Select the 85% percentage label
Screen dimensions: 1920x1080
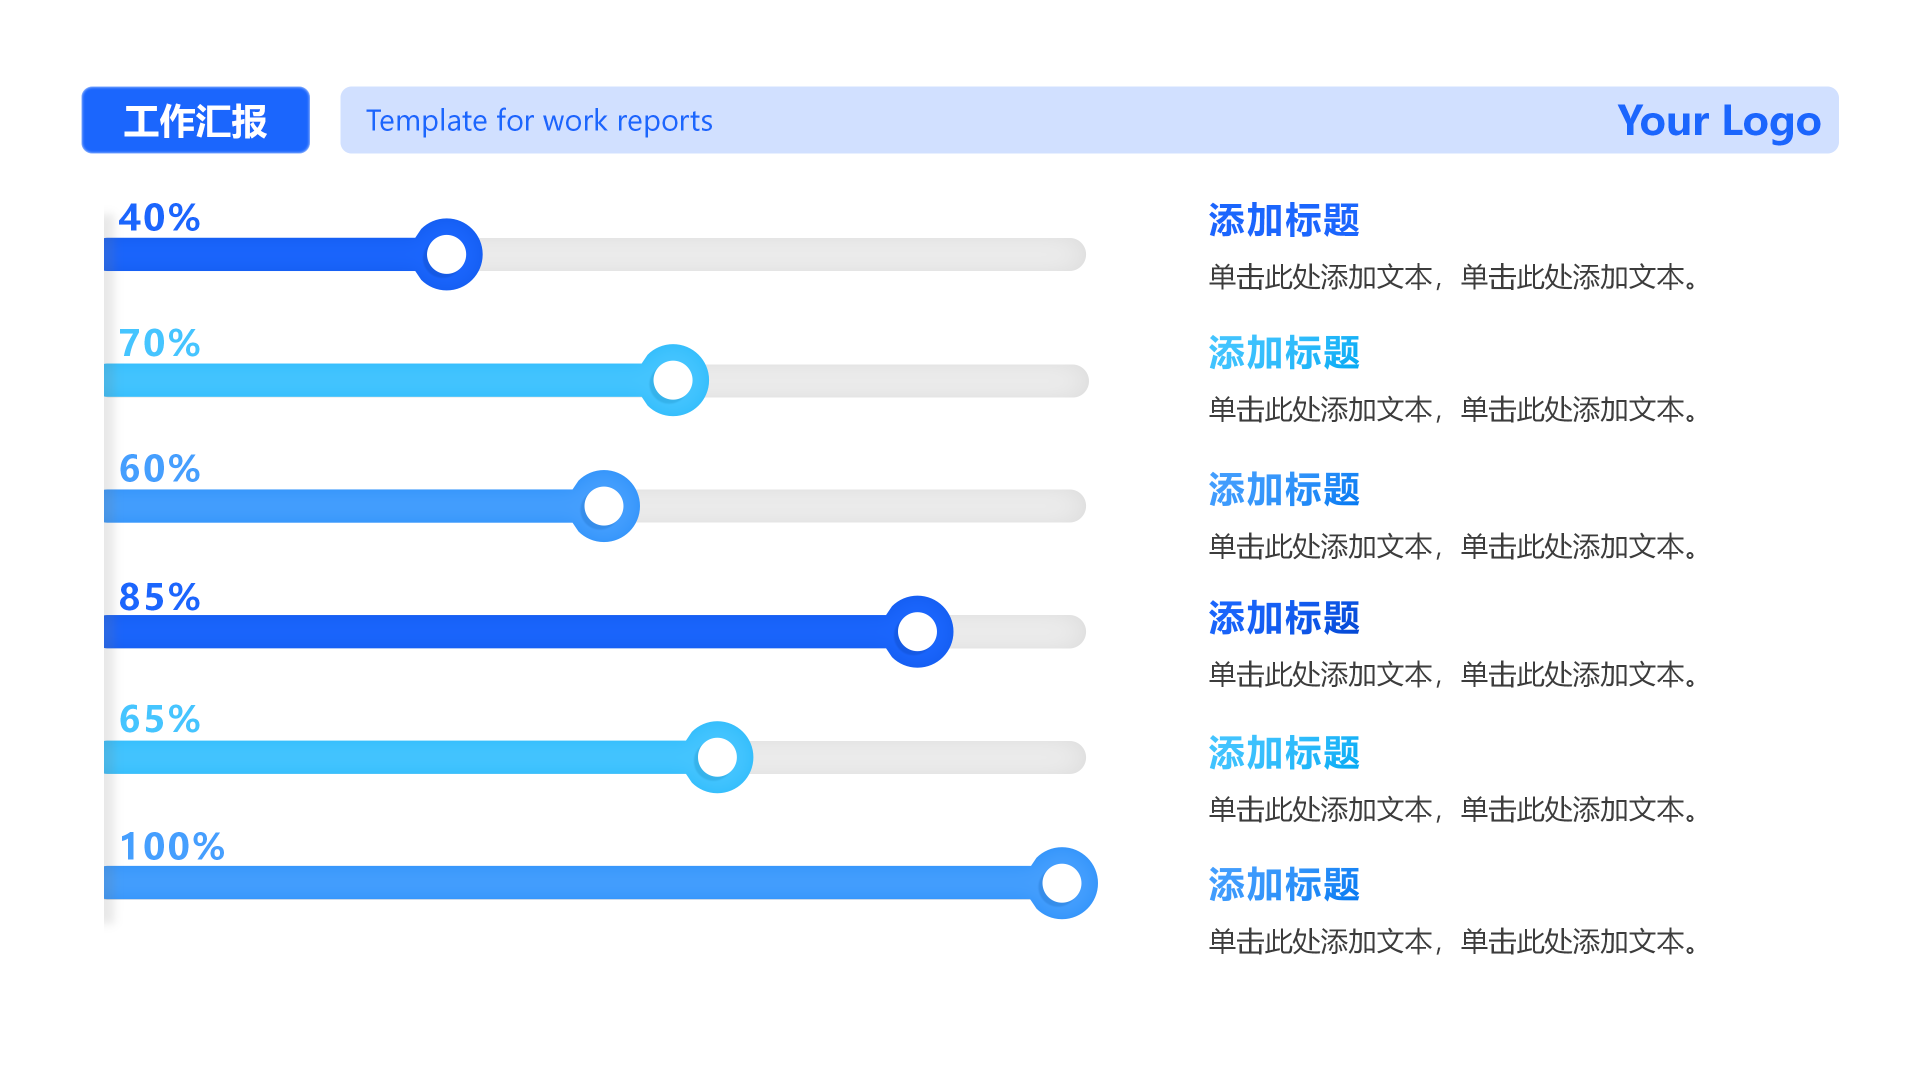pos(159,597)
